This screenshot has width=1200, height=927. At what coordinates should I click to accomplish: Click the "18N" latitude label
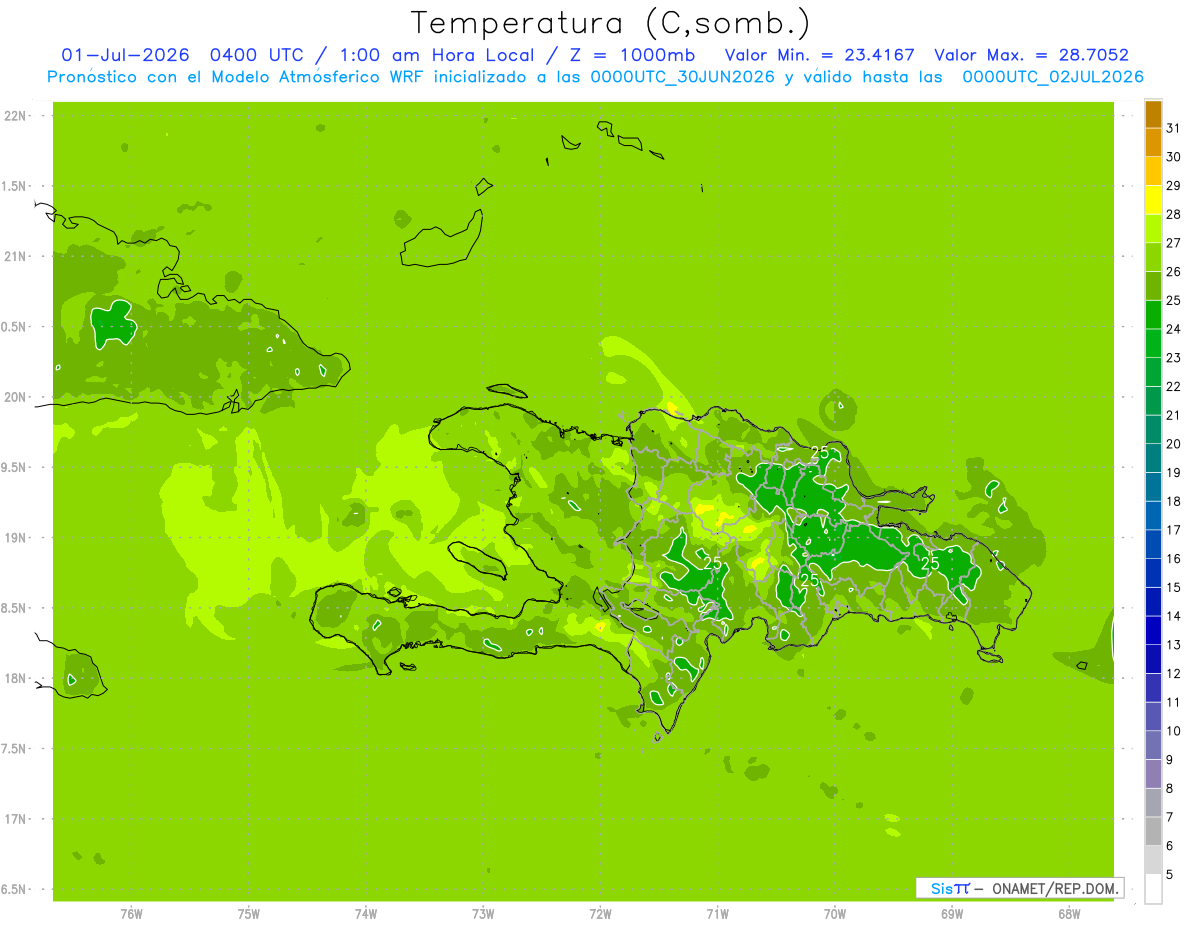15,678
